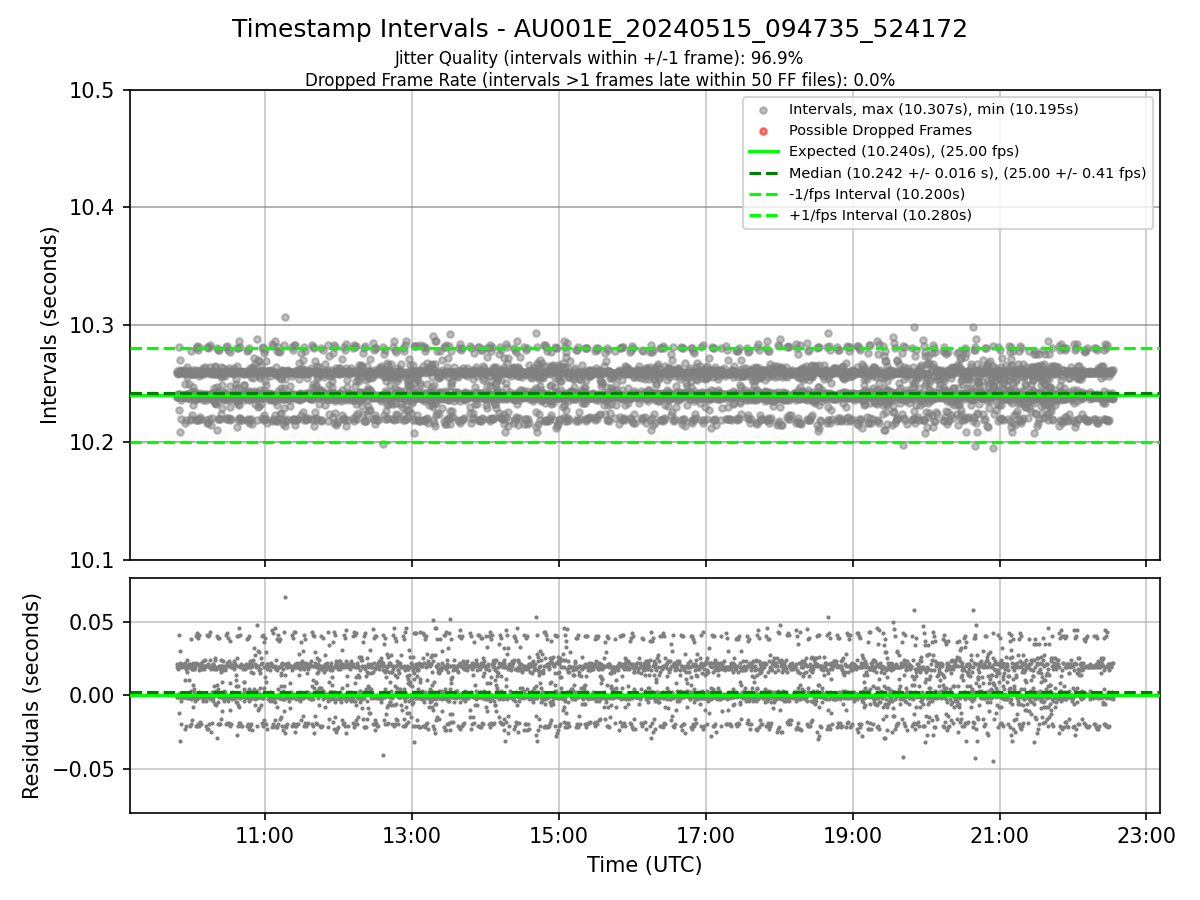Click the 'Median (10.242 +/- 0.016 s)' legend entry
Screen dimensions: 1200x900
[x=967, y=173]
